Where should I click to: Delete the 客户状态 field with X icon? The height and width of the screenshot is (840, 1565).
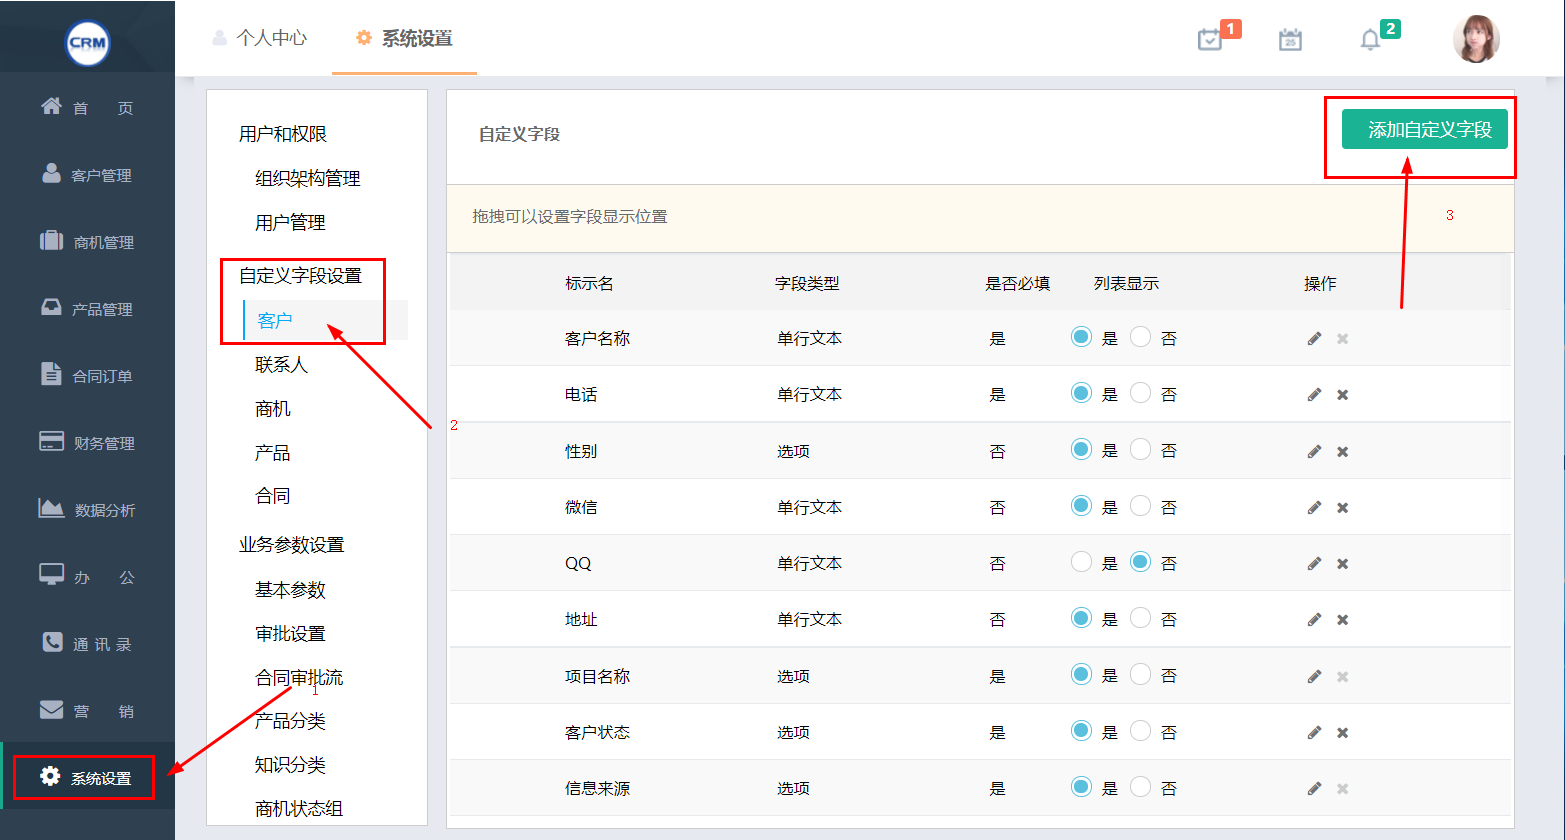coord(1343,733)
